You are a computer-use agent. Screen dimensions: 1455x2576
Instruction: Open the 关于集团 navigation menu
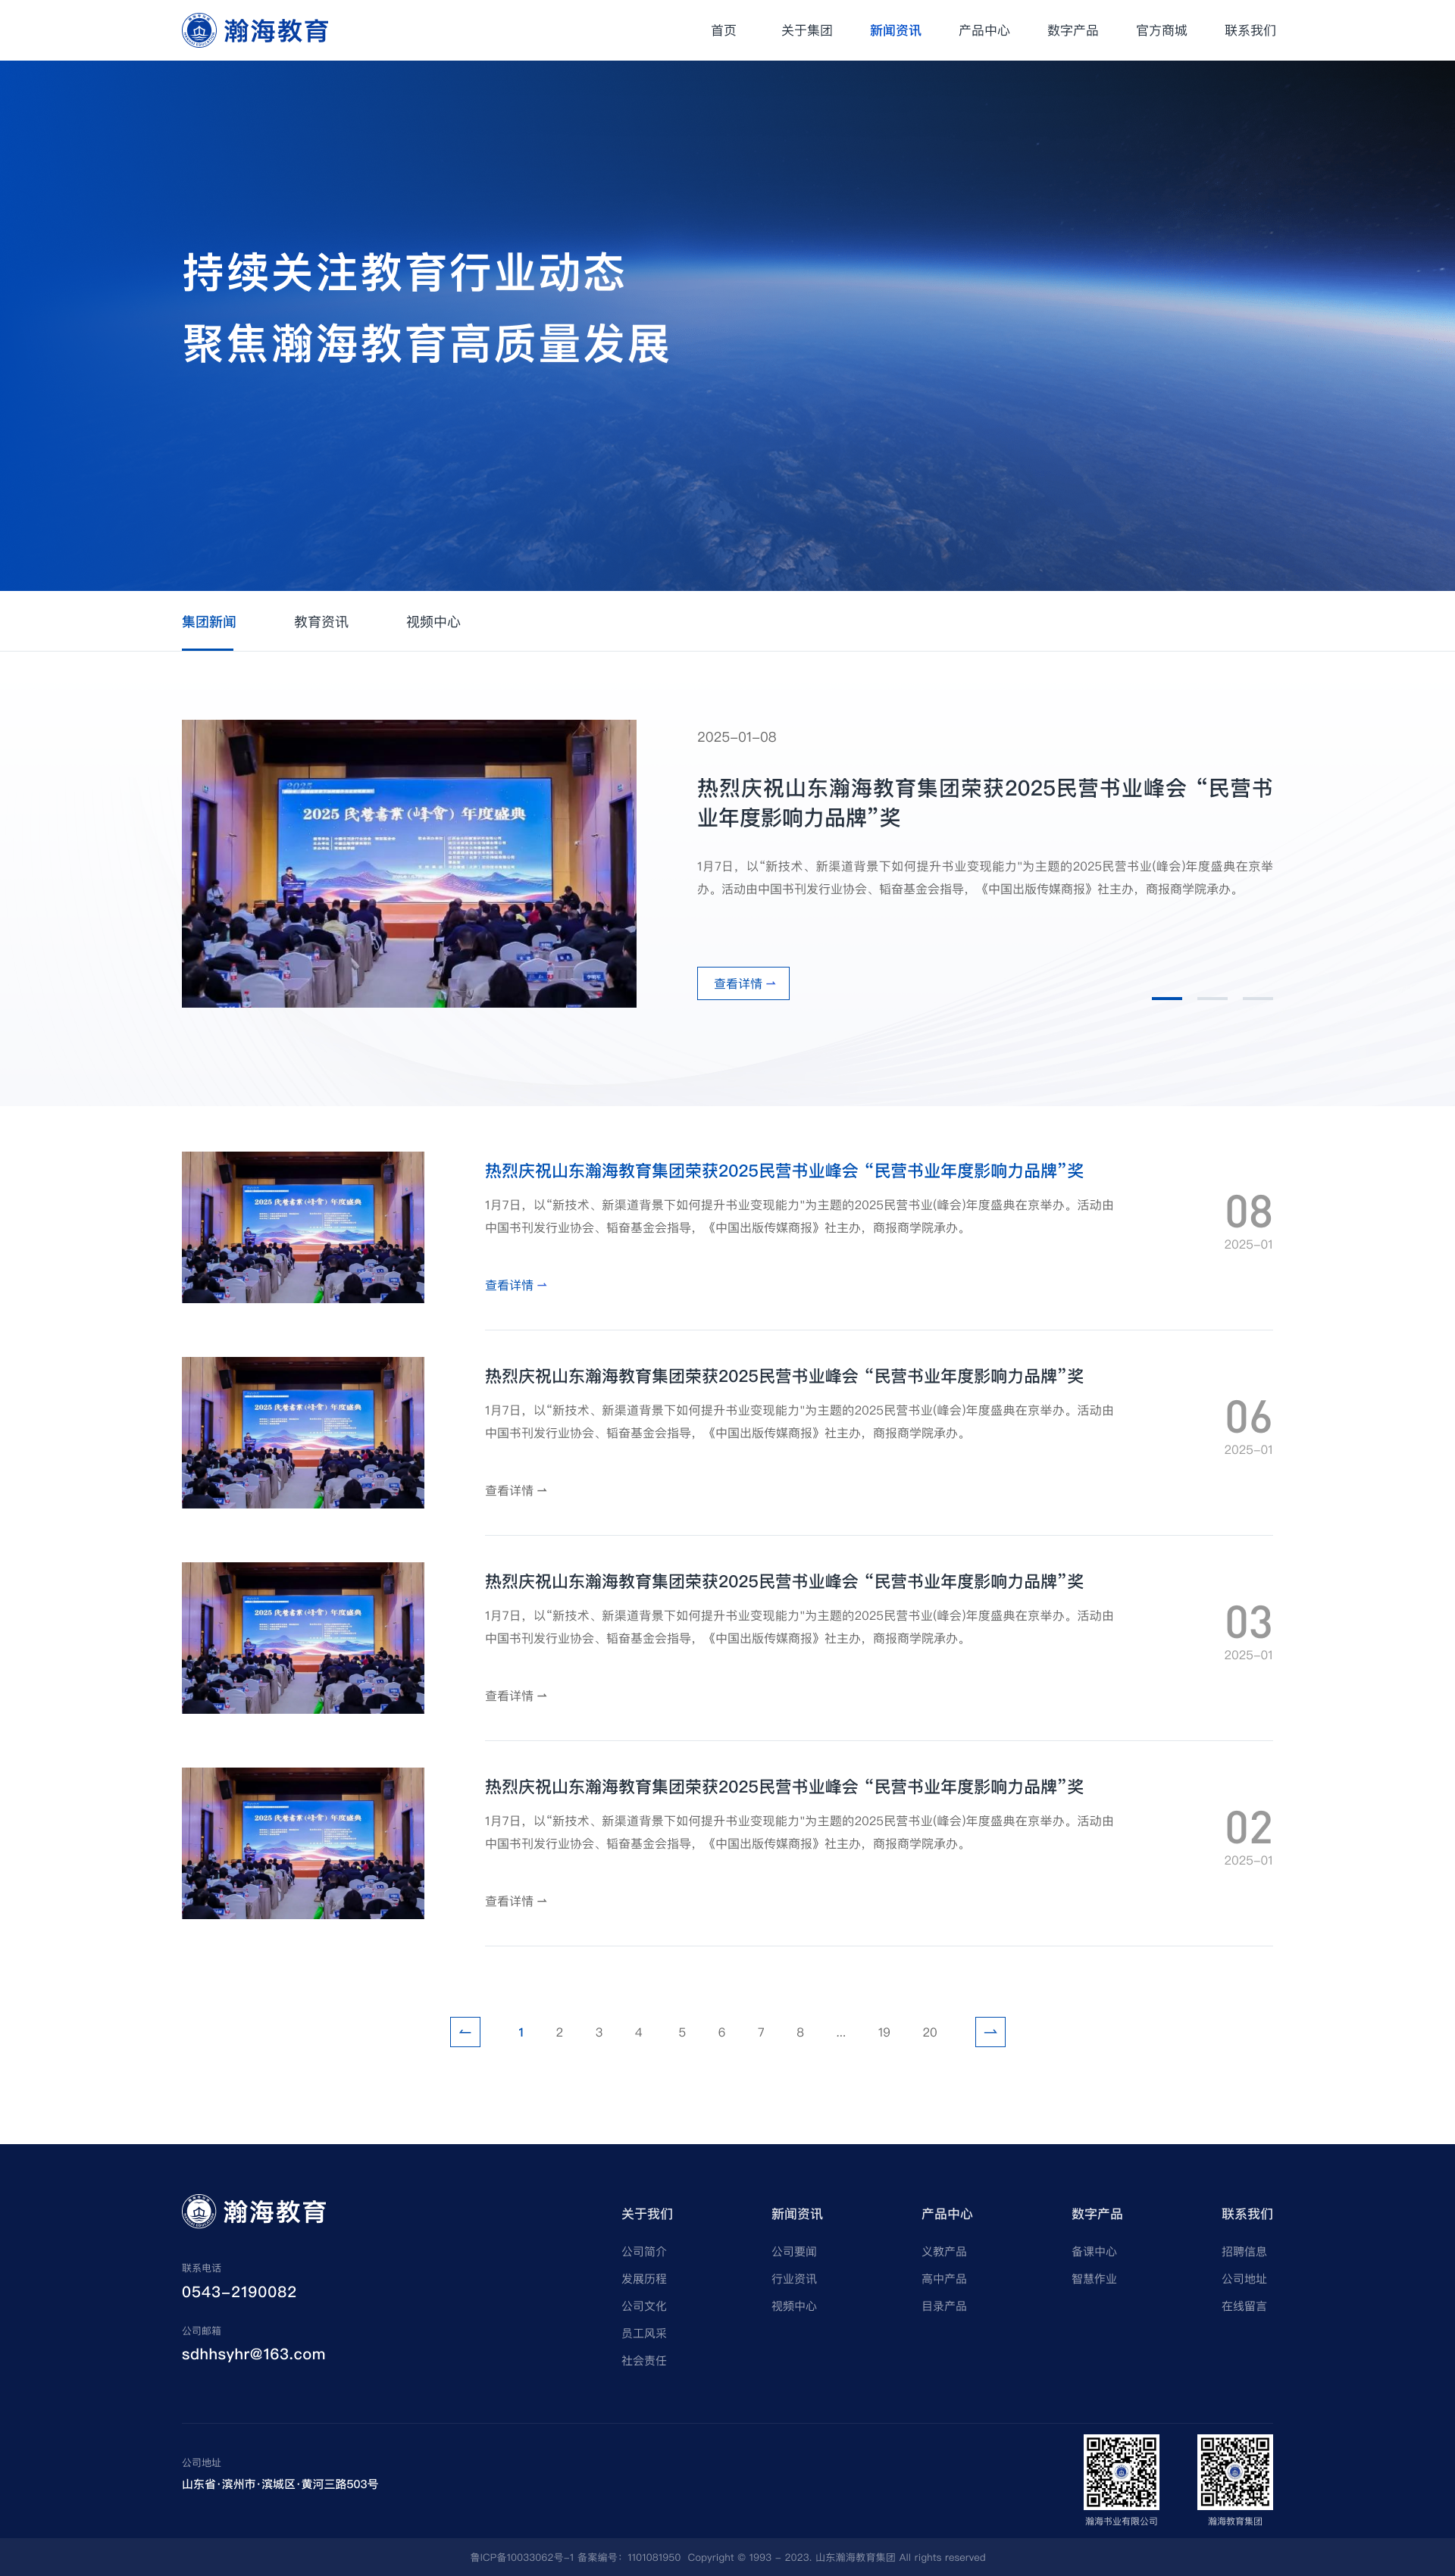click(x=806, y=30)
